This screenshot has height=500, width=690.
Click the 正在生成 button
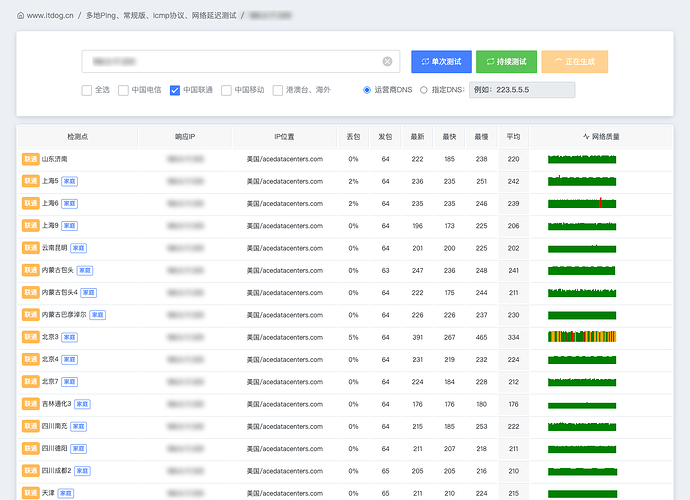575,62
